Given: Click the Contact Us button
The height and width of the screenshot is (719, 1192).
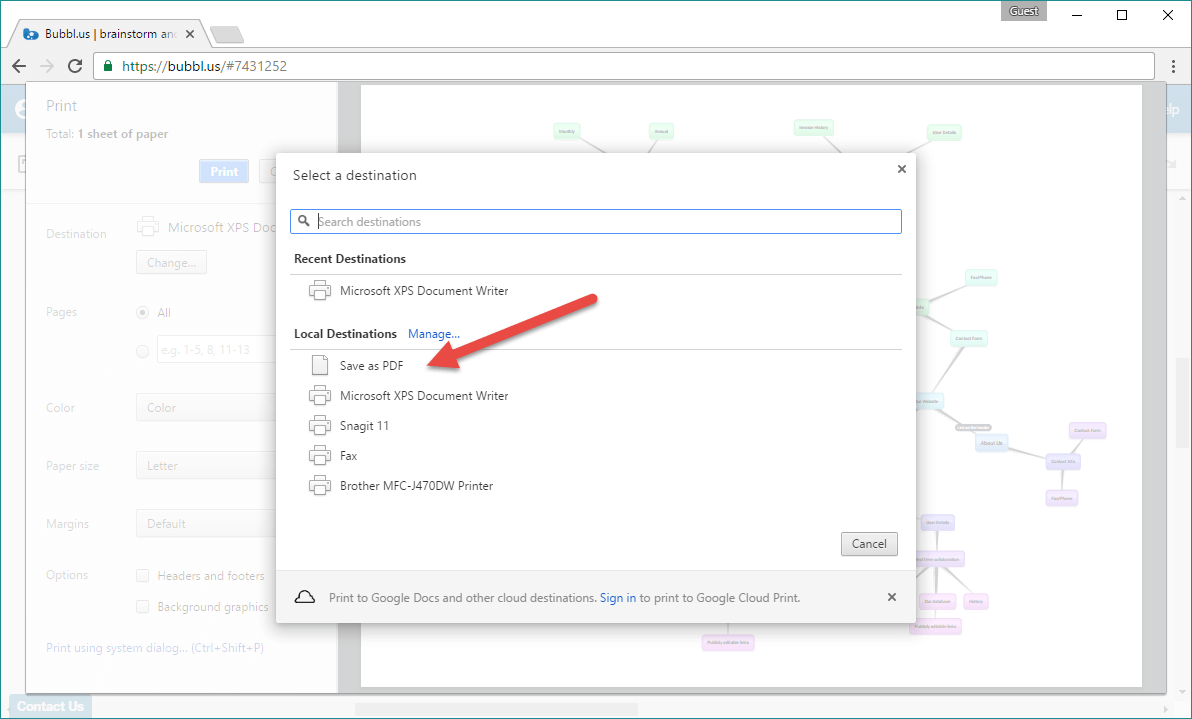Looking at the screenshot, I should [50, 706].
